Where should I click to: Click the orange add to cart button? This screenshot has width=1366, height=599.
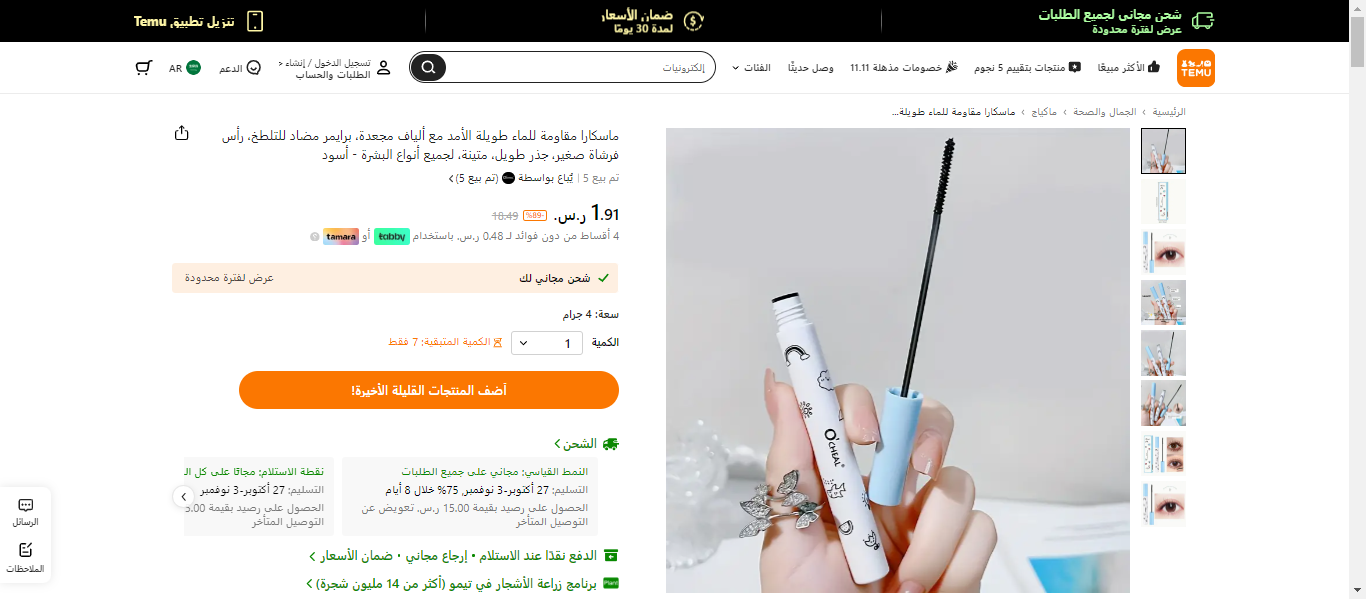pos(429,390)
